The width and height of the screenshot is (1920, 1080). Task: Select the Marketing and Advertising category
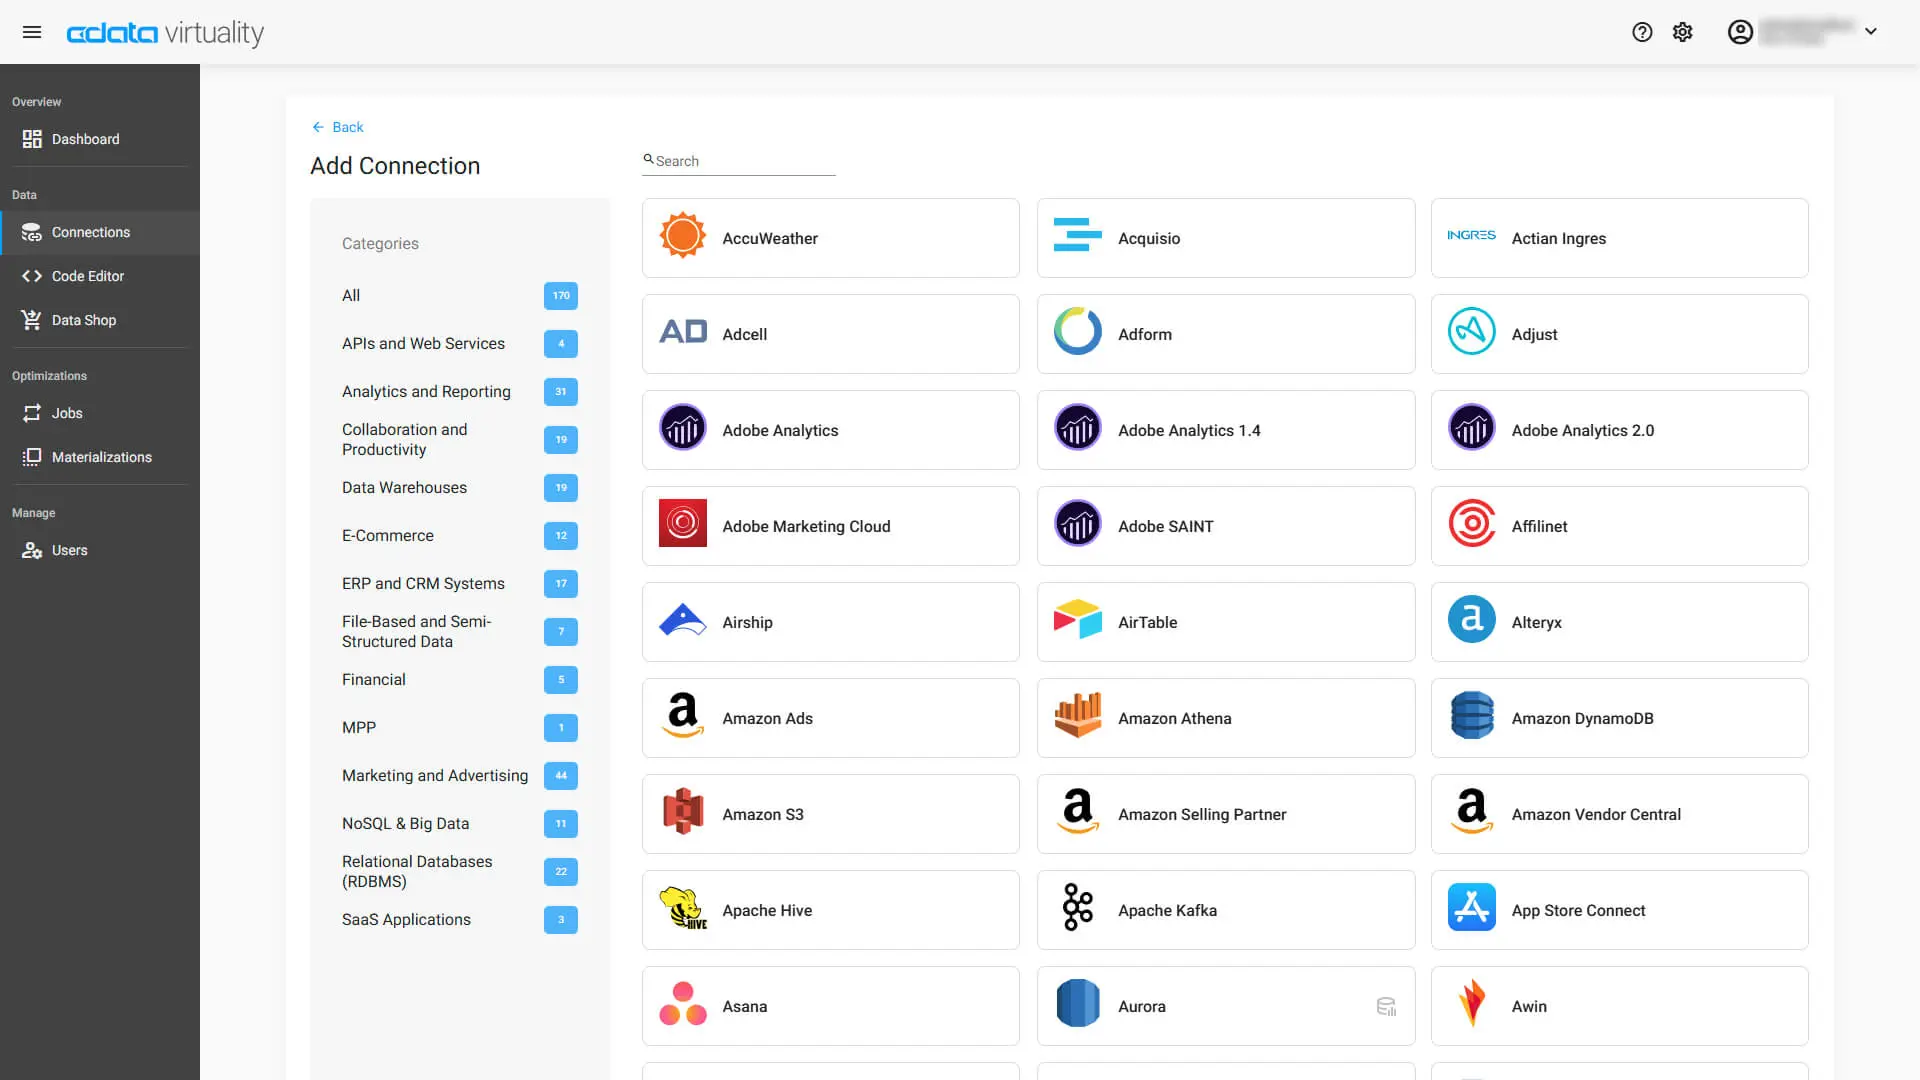[435, 776]
